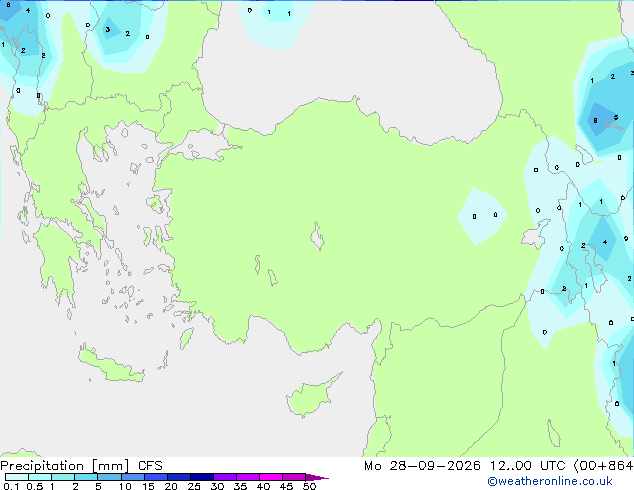Screen dimensions: 634x490
Task: Click the Sea of Marmara
Action: [204, 146]
